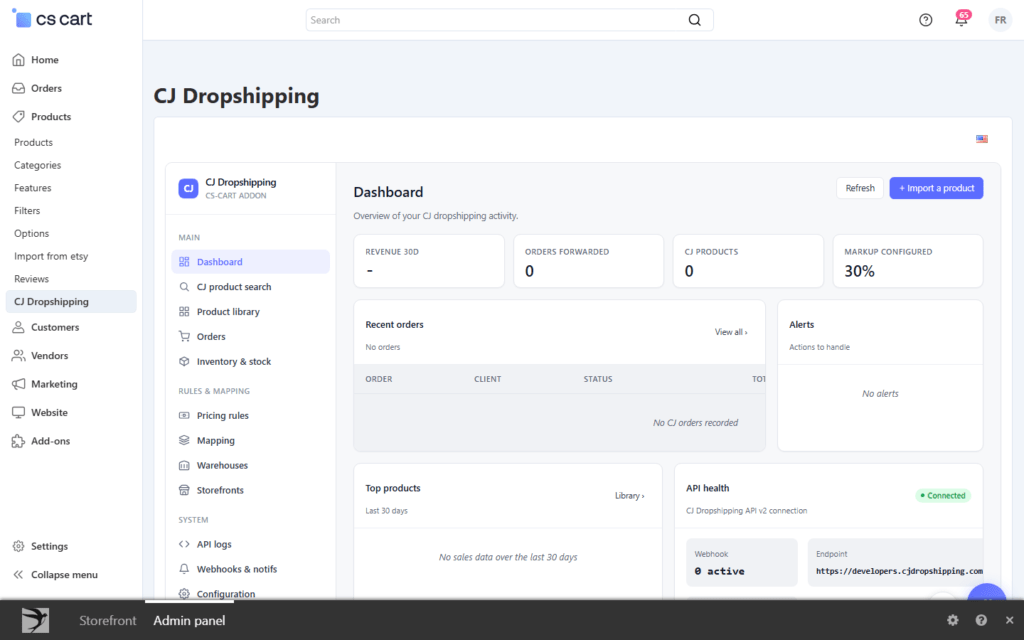Click the Product library grid icon

184,312
